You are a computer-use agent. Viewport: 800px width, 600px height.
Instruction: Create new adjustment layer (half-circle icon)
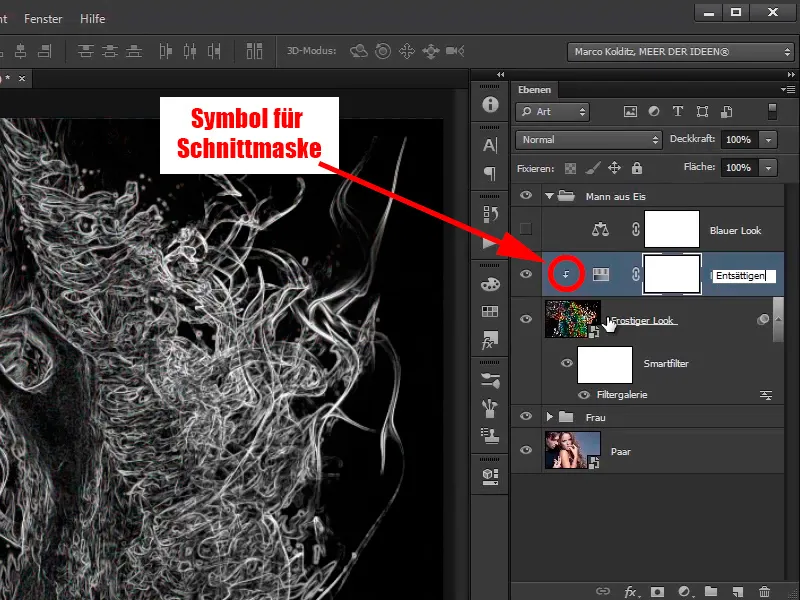(684, 591)
